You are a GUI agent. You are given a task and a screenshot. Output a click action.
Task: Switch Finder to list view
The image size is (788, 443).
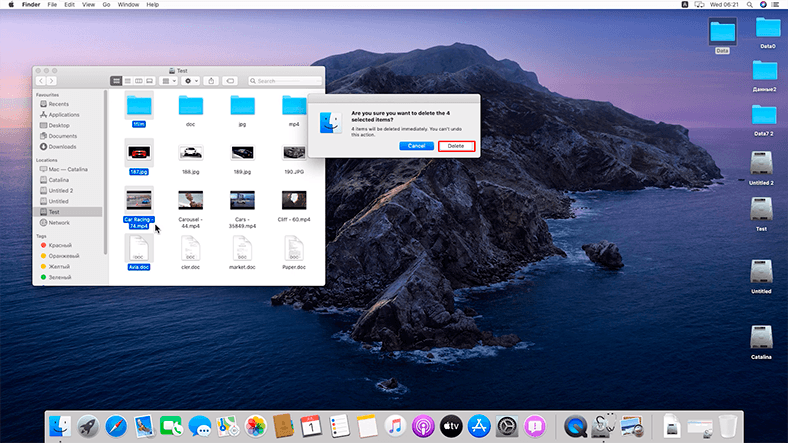click(127, 80)
